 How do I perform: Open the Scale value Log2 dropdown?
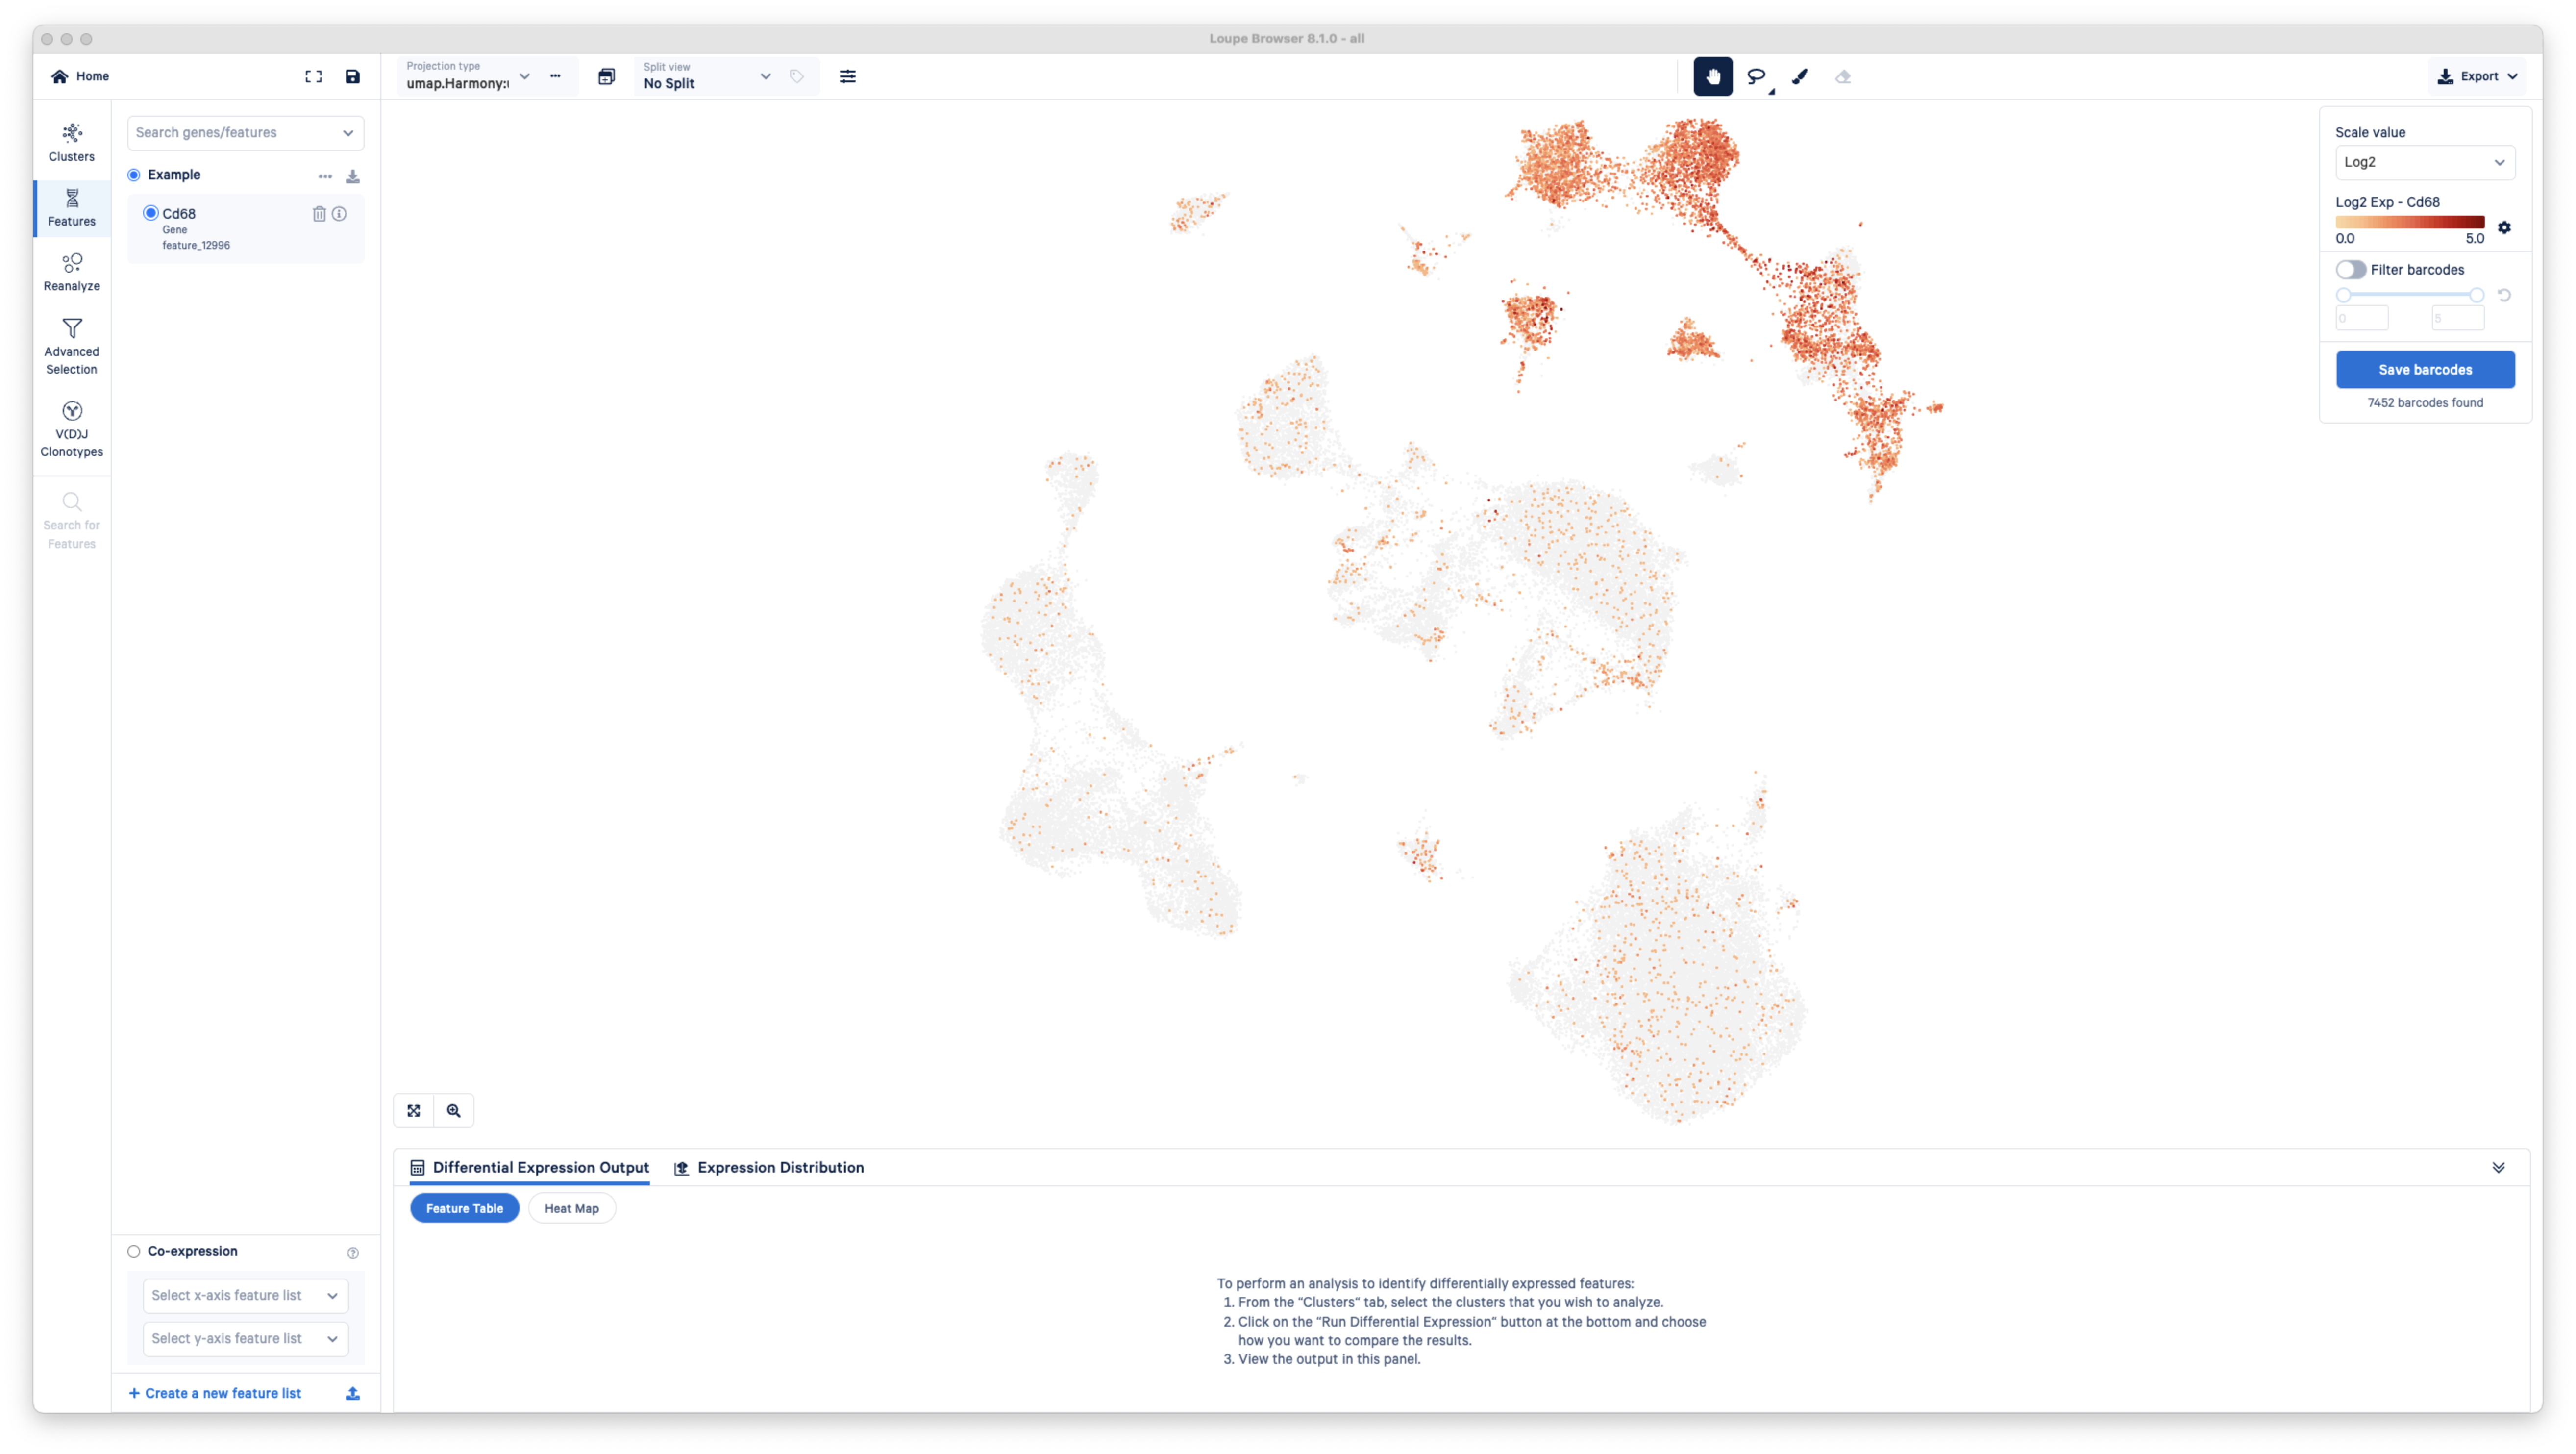click(2424, 162)
